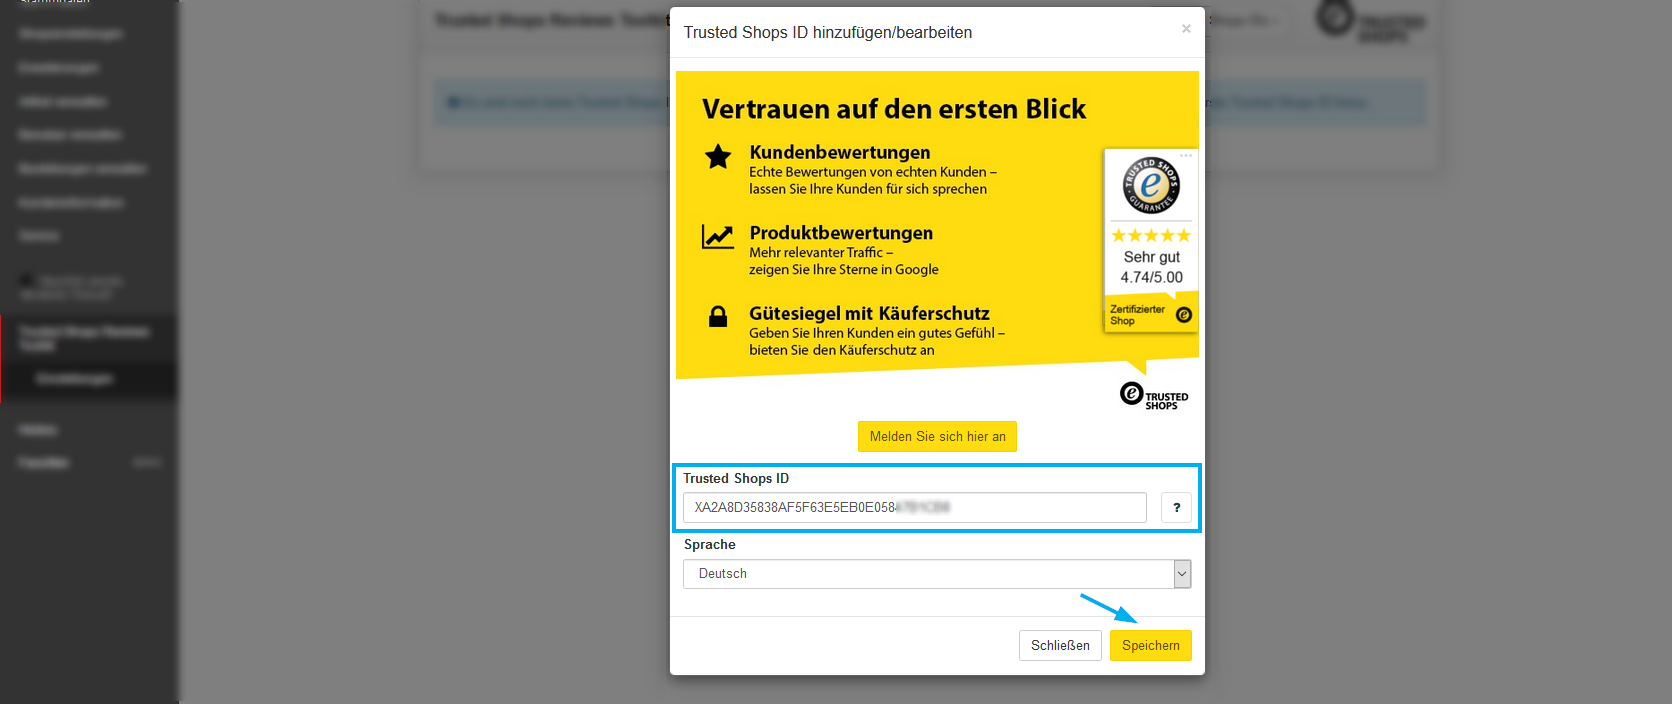The image size is (1672, 704).
Task: Click the five yellow rating stars
Action: coord(1151,236)
